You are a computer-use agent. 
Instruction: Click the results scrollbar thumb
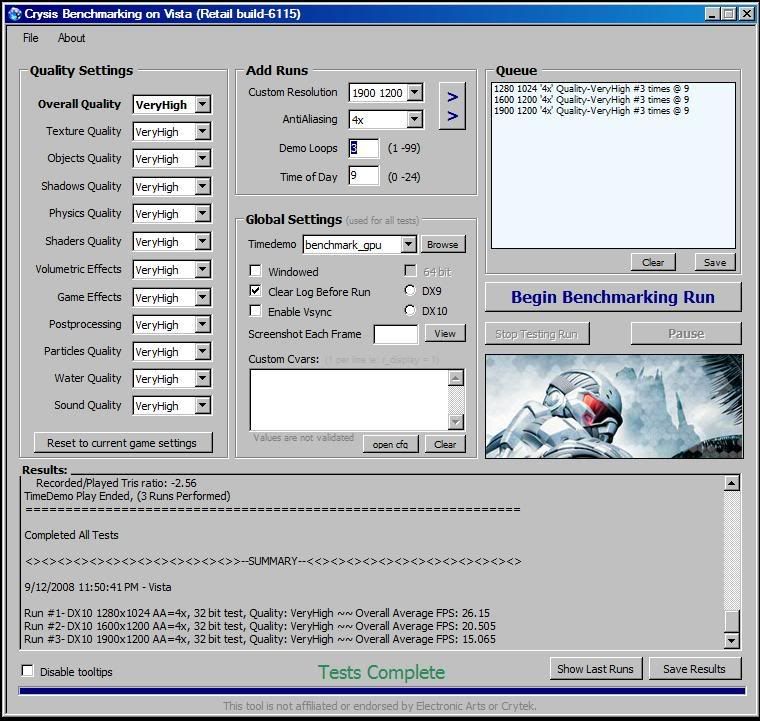click(731, 621)
